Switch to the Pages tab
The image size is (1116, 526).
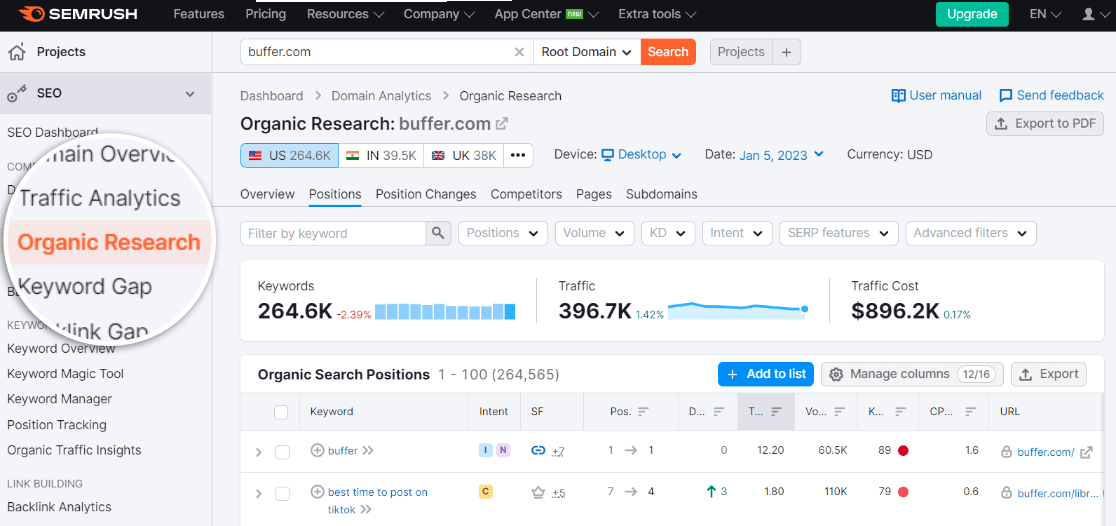(594, 194)
